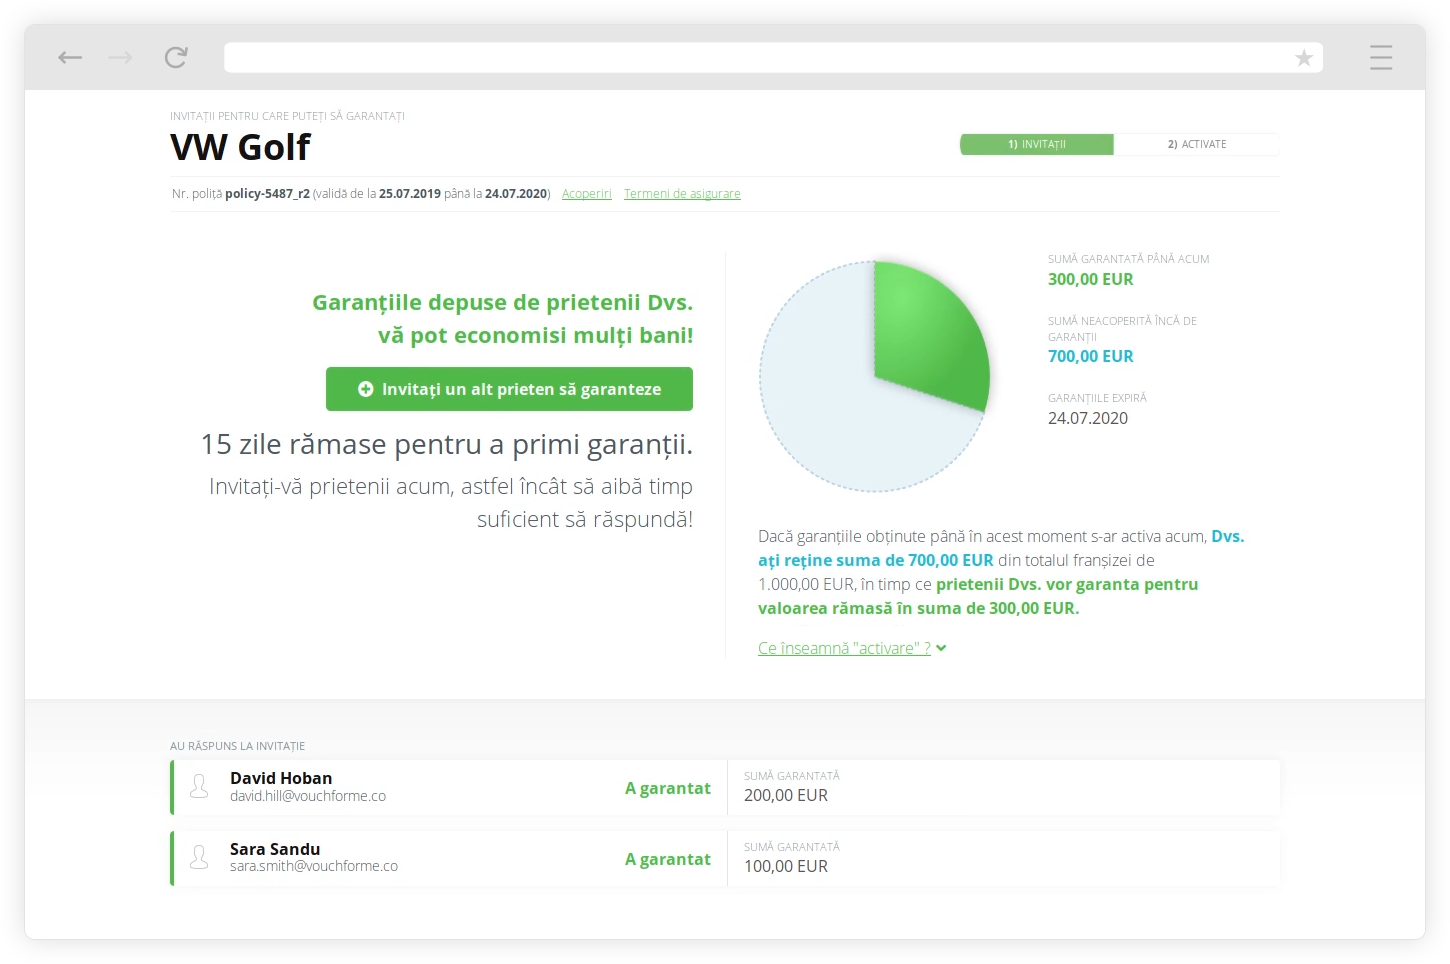Bookmark page with the star icon
This screenshot has width=1450, height=964.
(x=1304, y=58)
